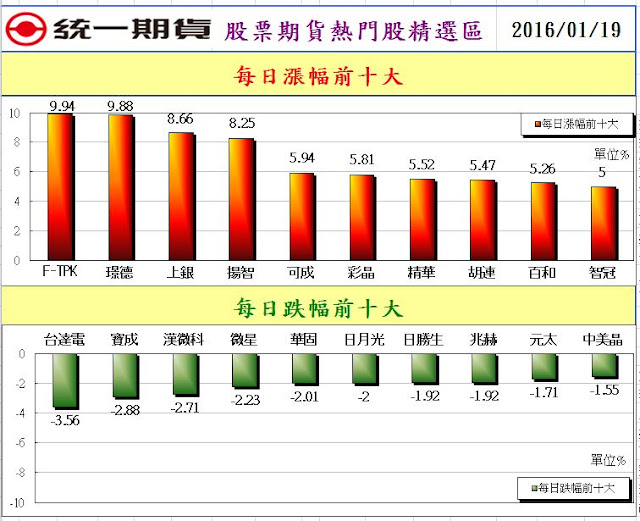Click the 漢微科 category label
The image size is (640, 521).
tap(184, 339)
